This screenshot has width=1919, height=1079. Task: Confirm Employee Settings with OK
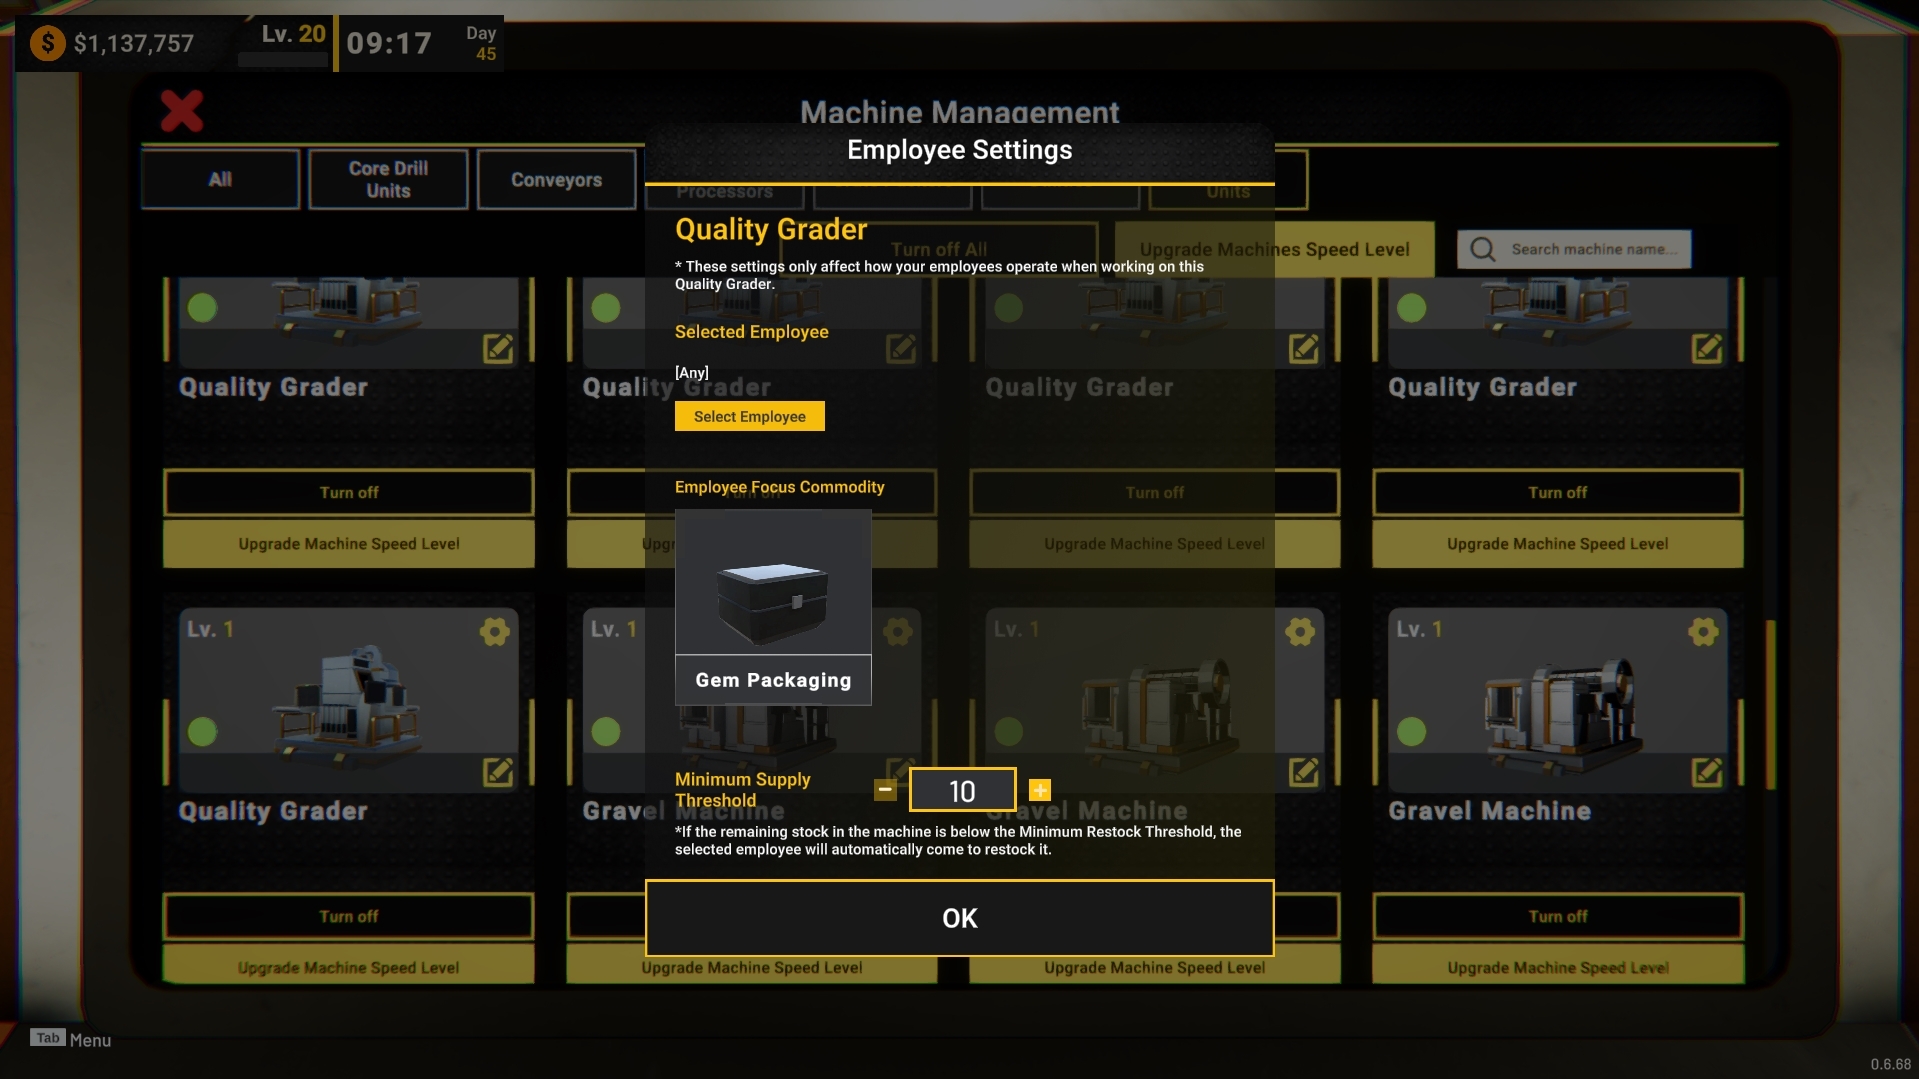[960, 918]
